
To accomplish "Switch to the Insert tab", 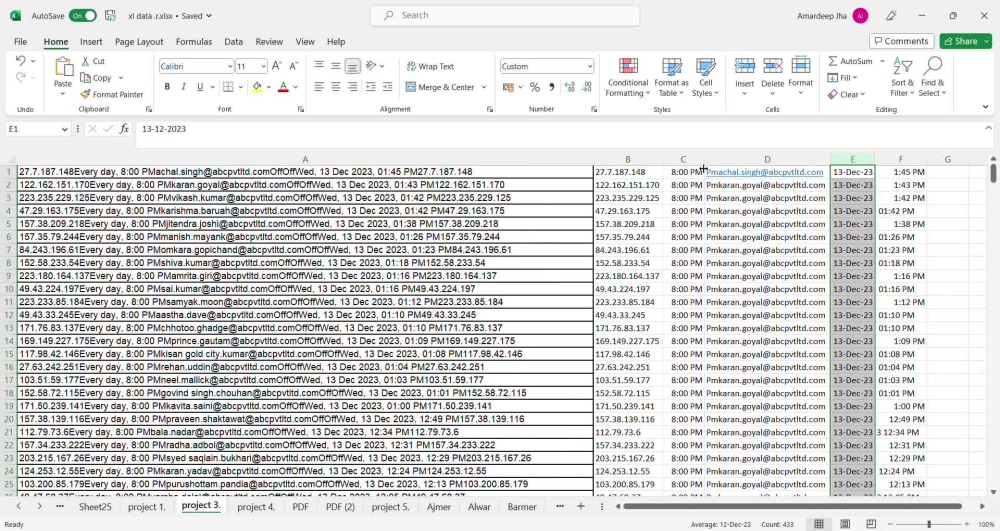I will click(x=91, y=41).
